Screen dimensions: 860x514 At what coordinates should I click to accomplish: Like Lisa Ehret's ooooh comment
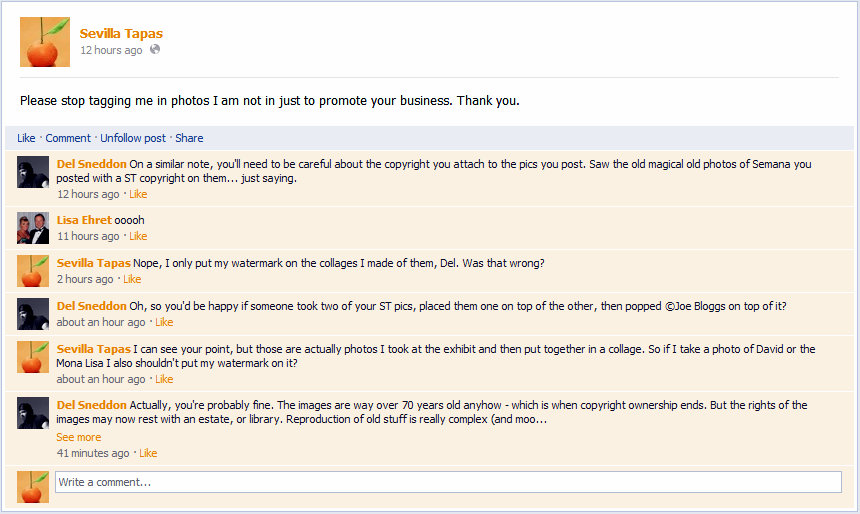click(138, 236)
